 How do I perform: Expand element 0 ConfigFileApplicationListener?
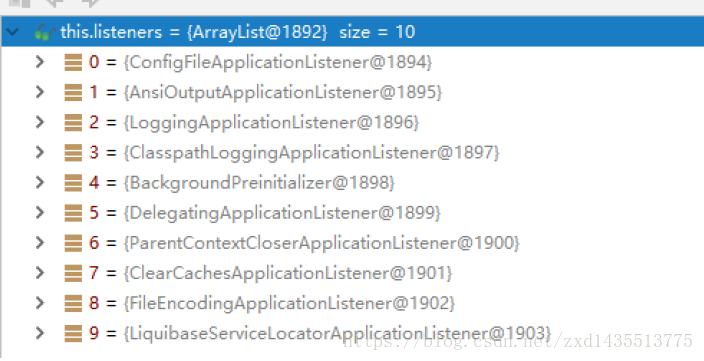(x=40, y=62)
